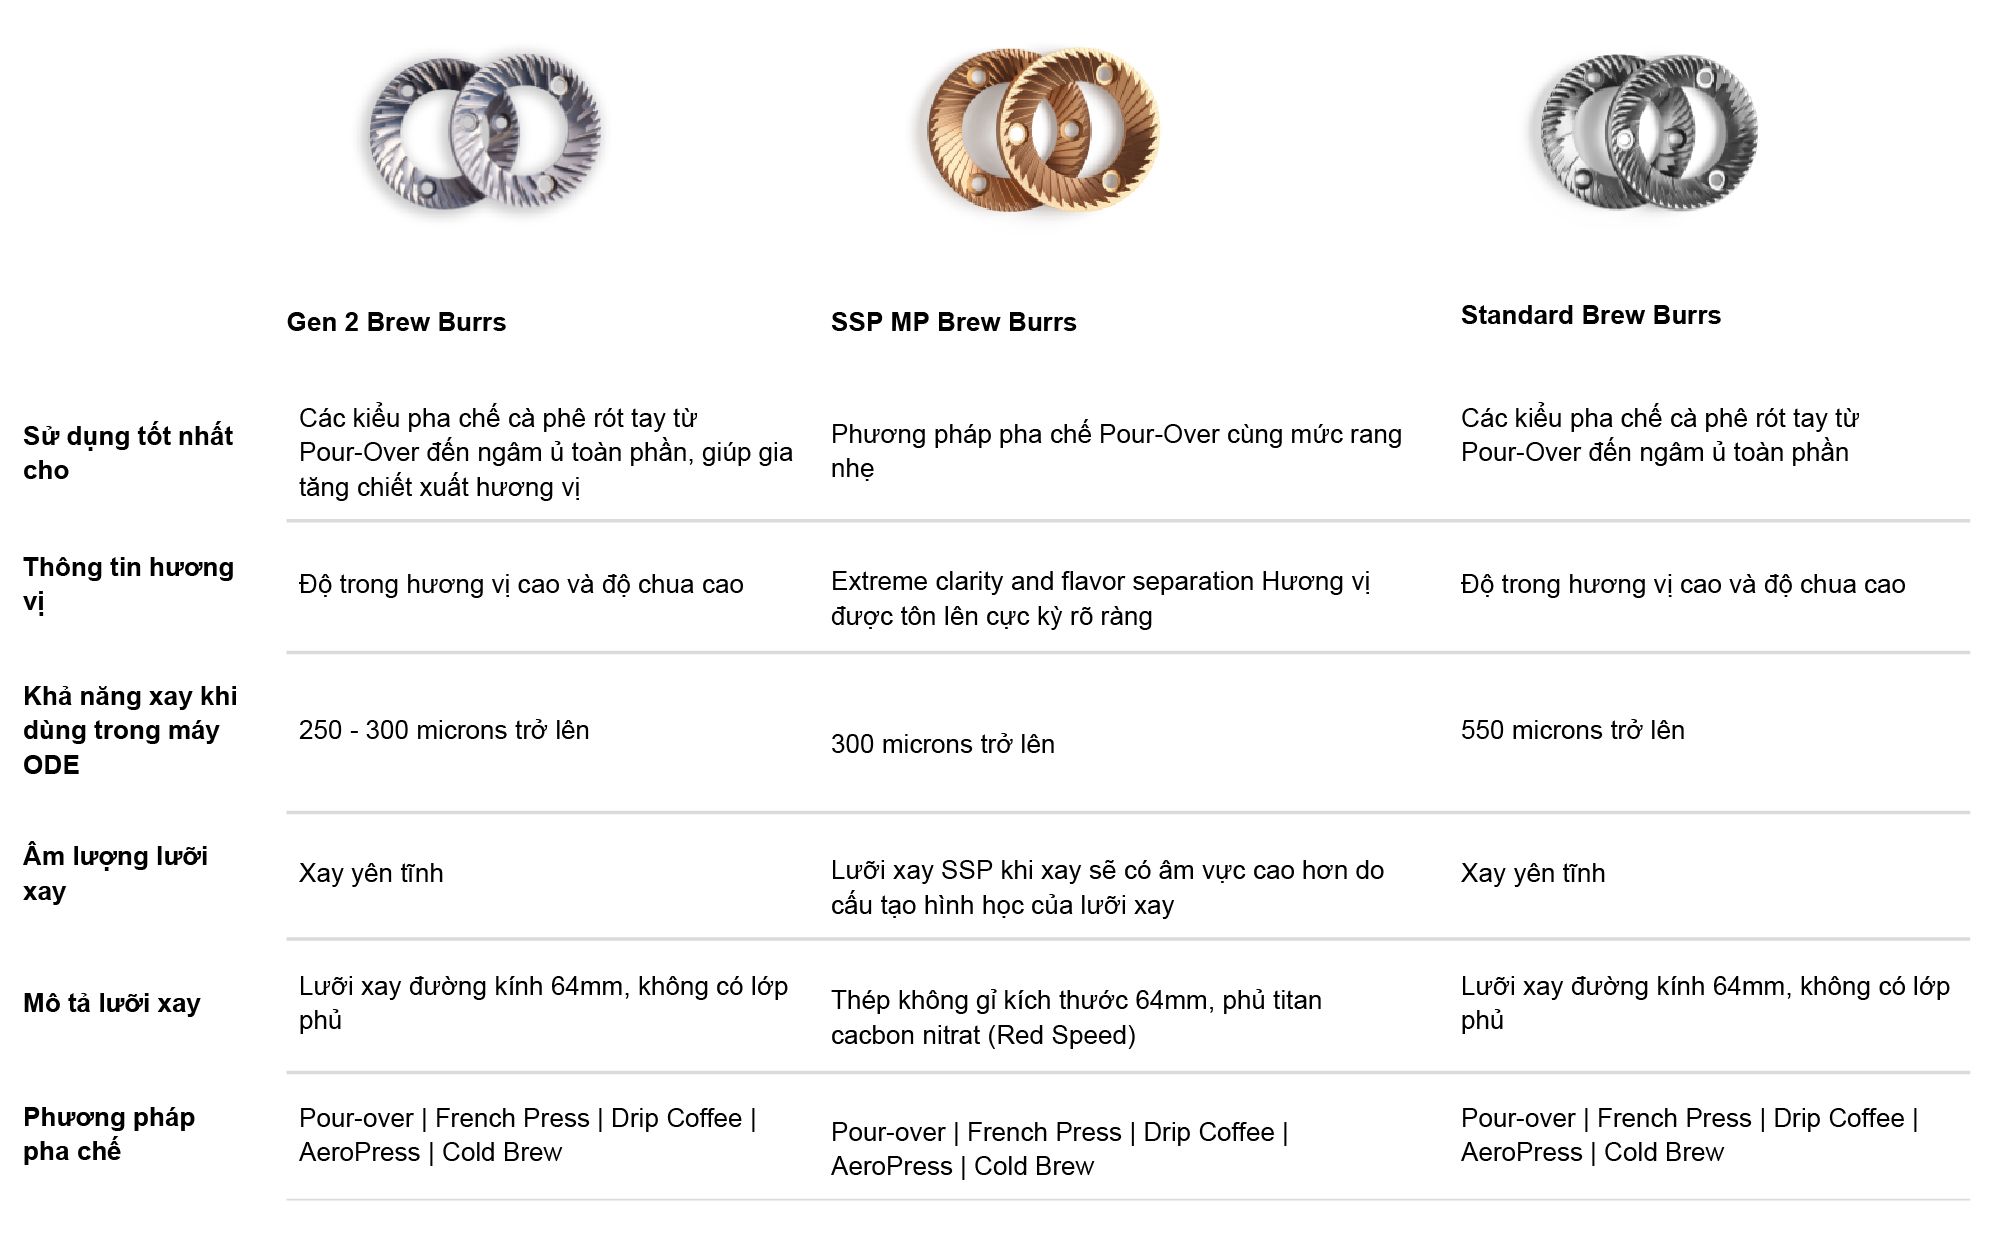
Task: Click the dark Standard Brew Burrs image
Action: click(x=1648, y=132)
